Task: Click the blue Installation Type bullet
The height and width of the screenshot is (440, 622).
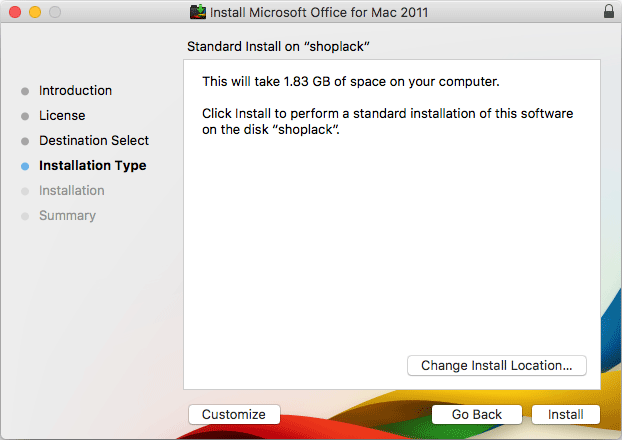Action: click(x=25, y=166)
